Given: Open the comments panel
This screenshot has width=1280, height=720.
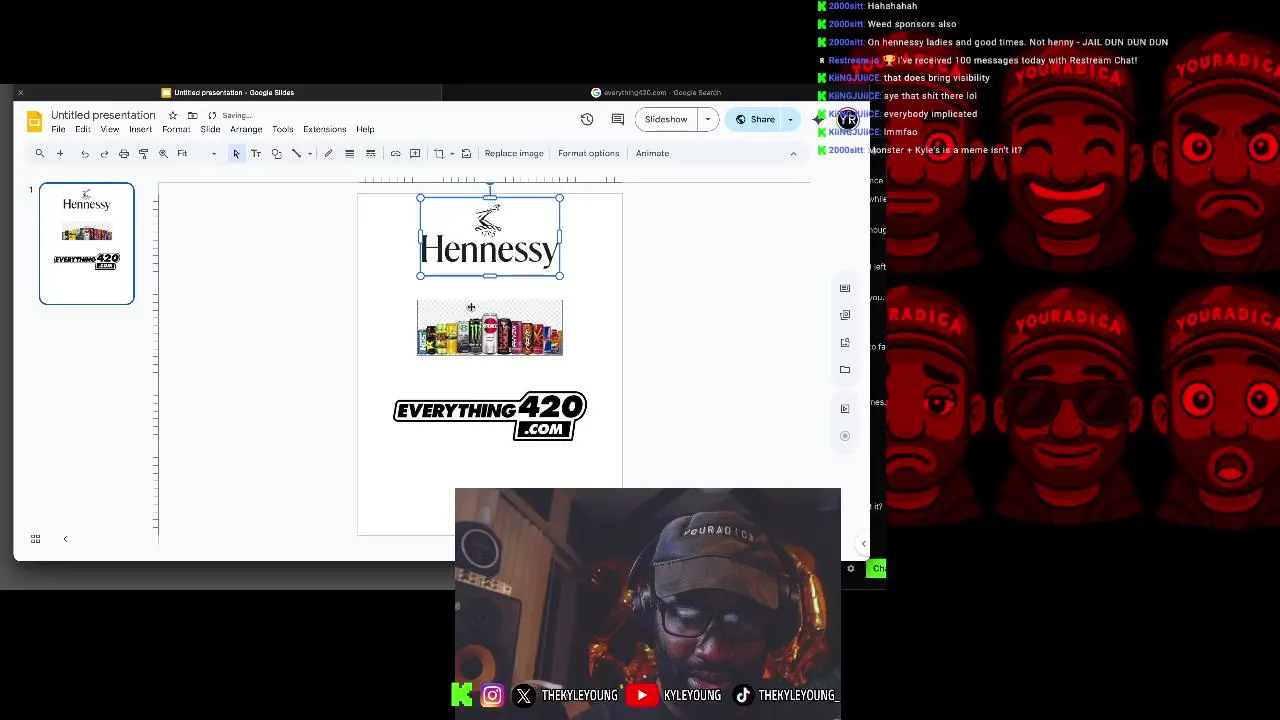Looking at the screenshot, I should pos(618,119).
